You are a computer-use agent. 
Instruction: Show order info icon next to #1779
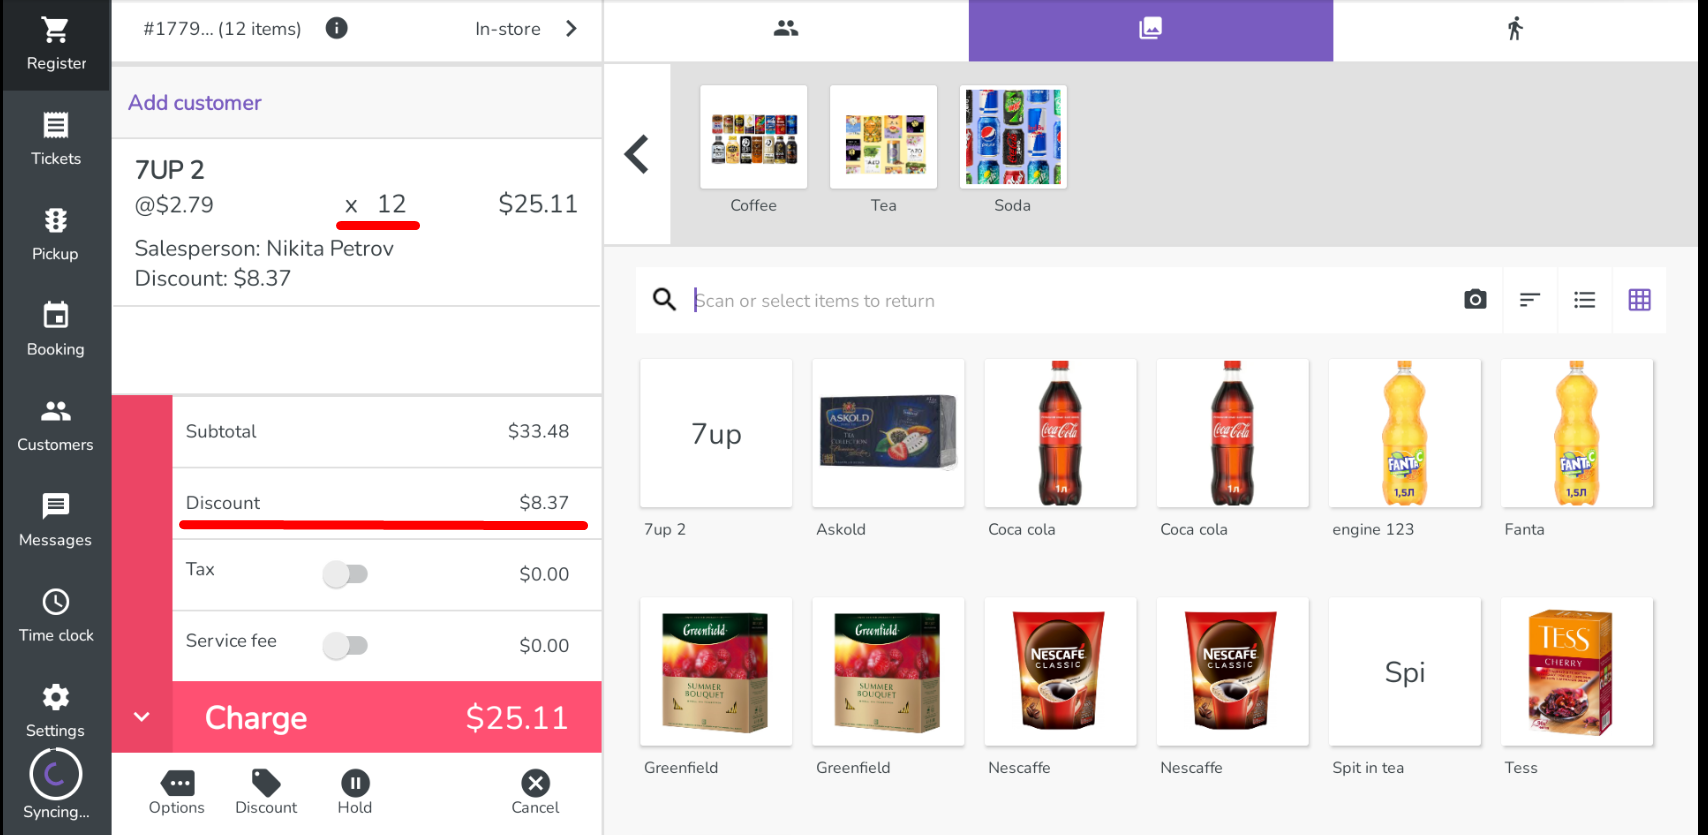(337, 28)
